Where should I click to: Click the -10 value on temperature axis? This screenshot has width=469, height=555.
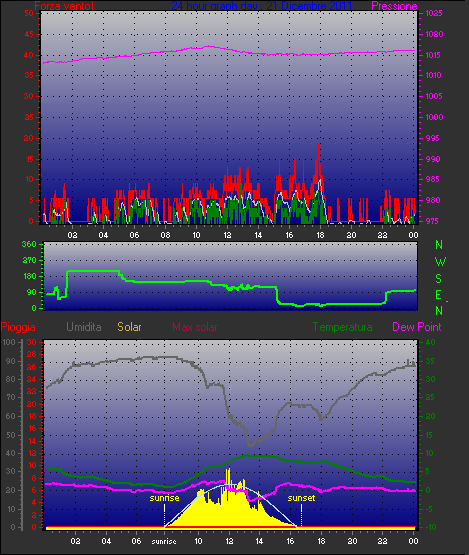(430, 527)
